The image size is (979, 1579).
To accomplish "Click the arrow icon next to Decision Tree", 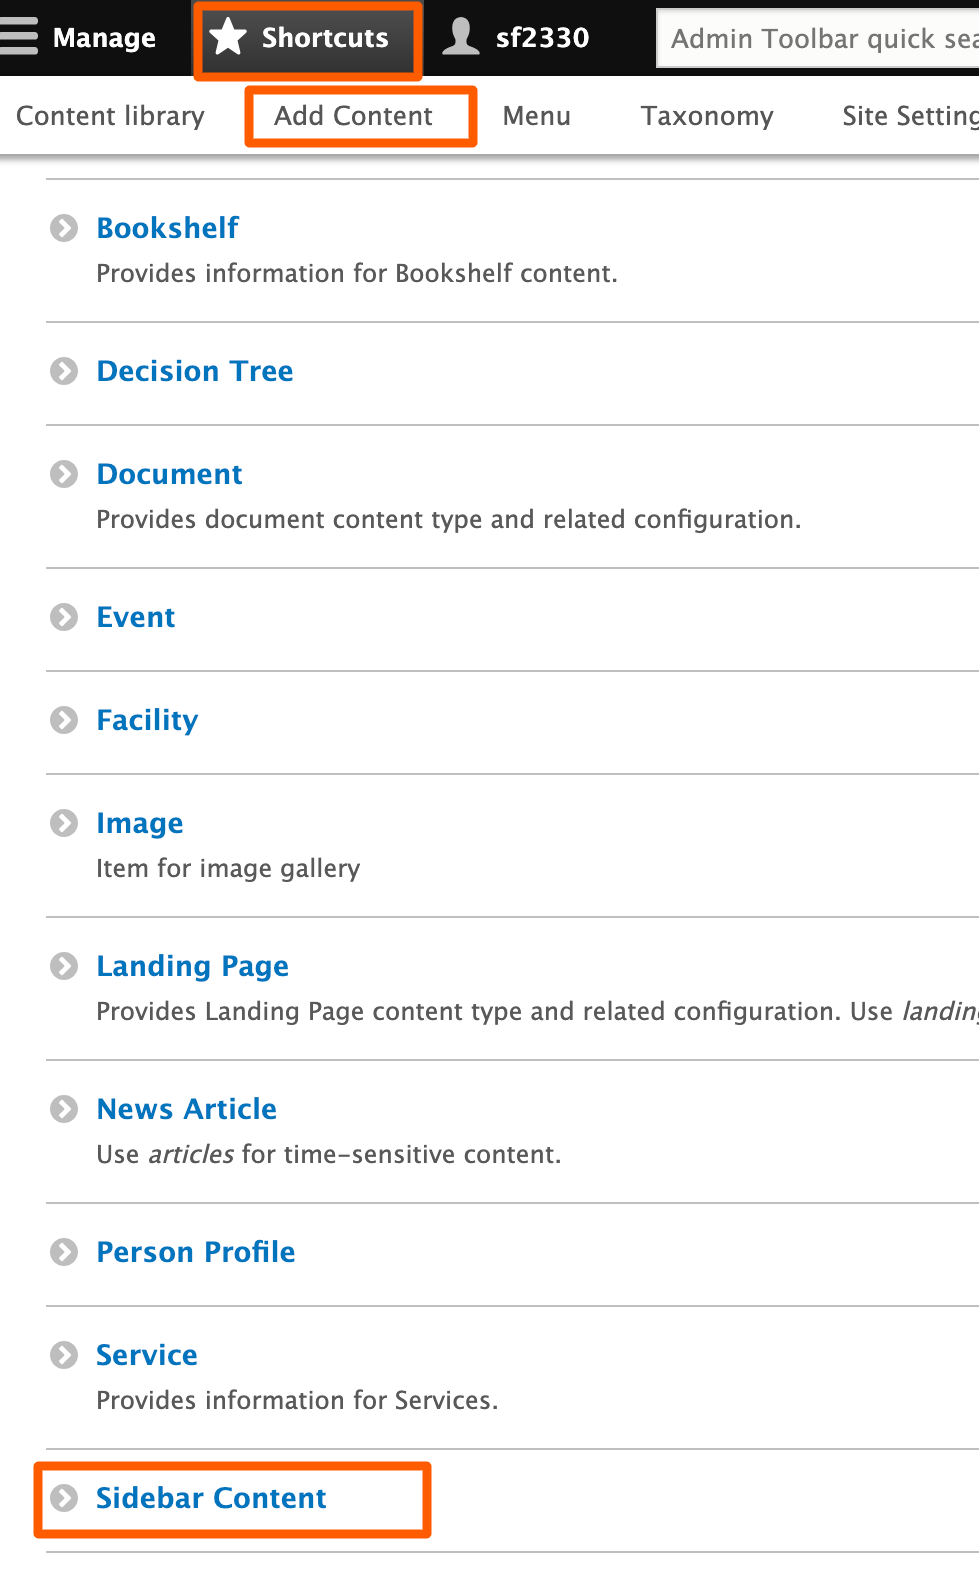I will tap(64, 371).
